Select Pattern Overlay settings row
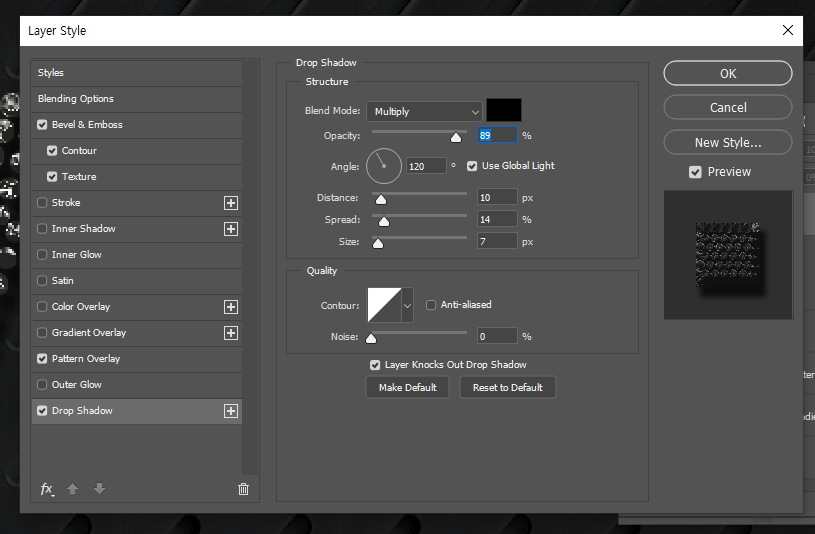 click(137, 359)
